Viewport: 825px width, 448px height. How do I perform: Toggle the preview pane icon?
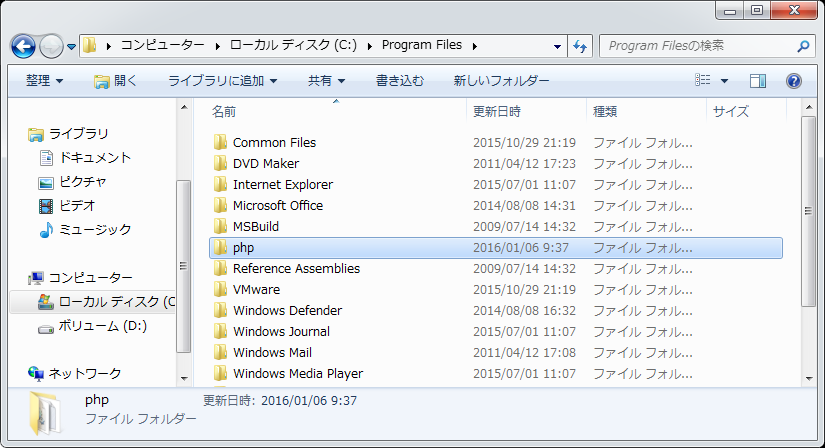coord(758,80)
